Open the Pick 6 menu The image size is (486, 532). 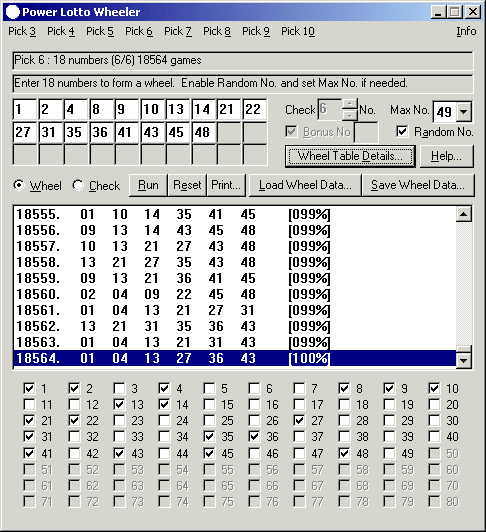pos(139,31)
